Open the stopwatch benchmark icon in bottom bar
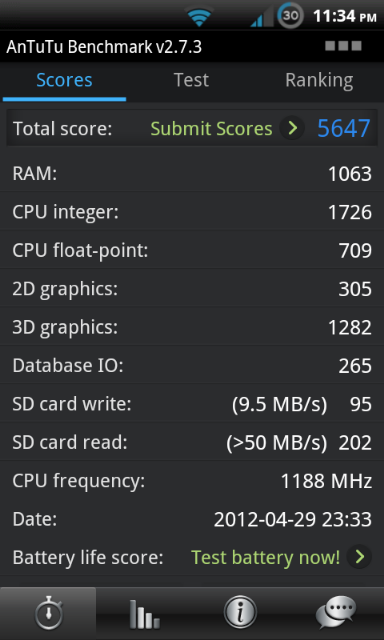Viewport: 384px width, 640px height. coord(48,613)
